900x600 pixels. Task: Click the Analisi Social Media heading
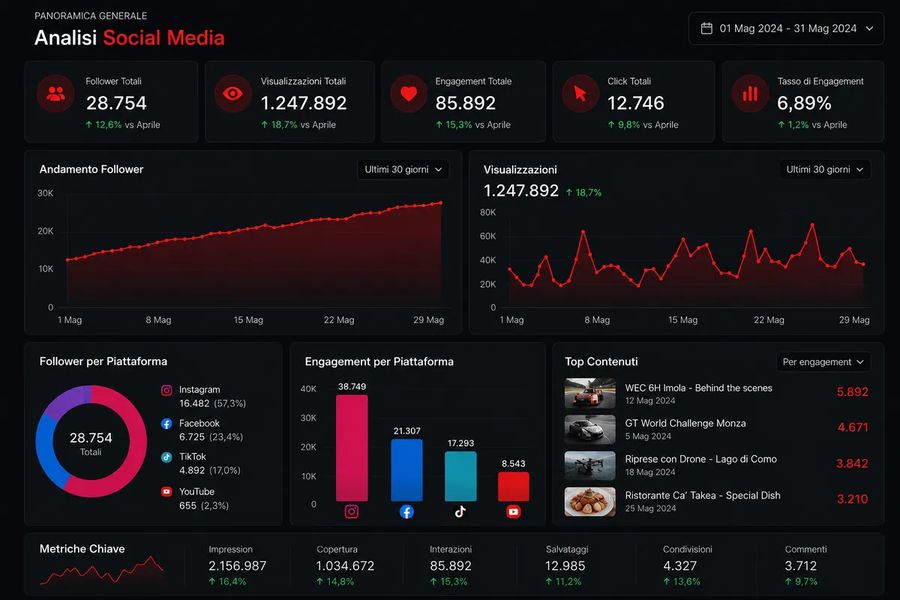tap(129, 38)
